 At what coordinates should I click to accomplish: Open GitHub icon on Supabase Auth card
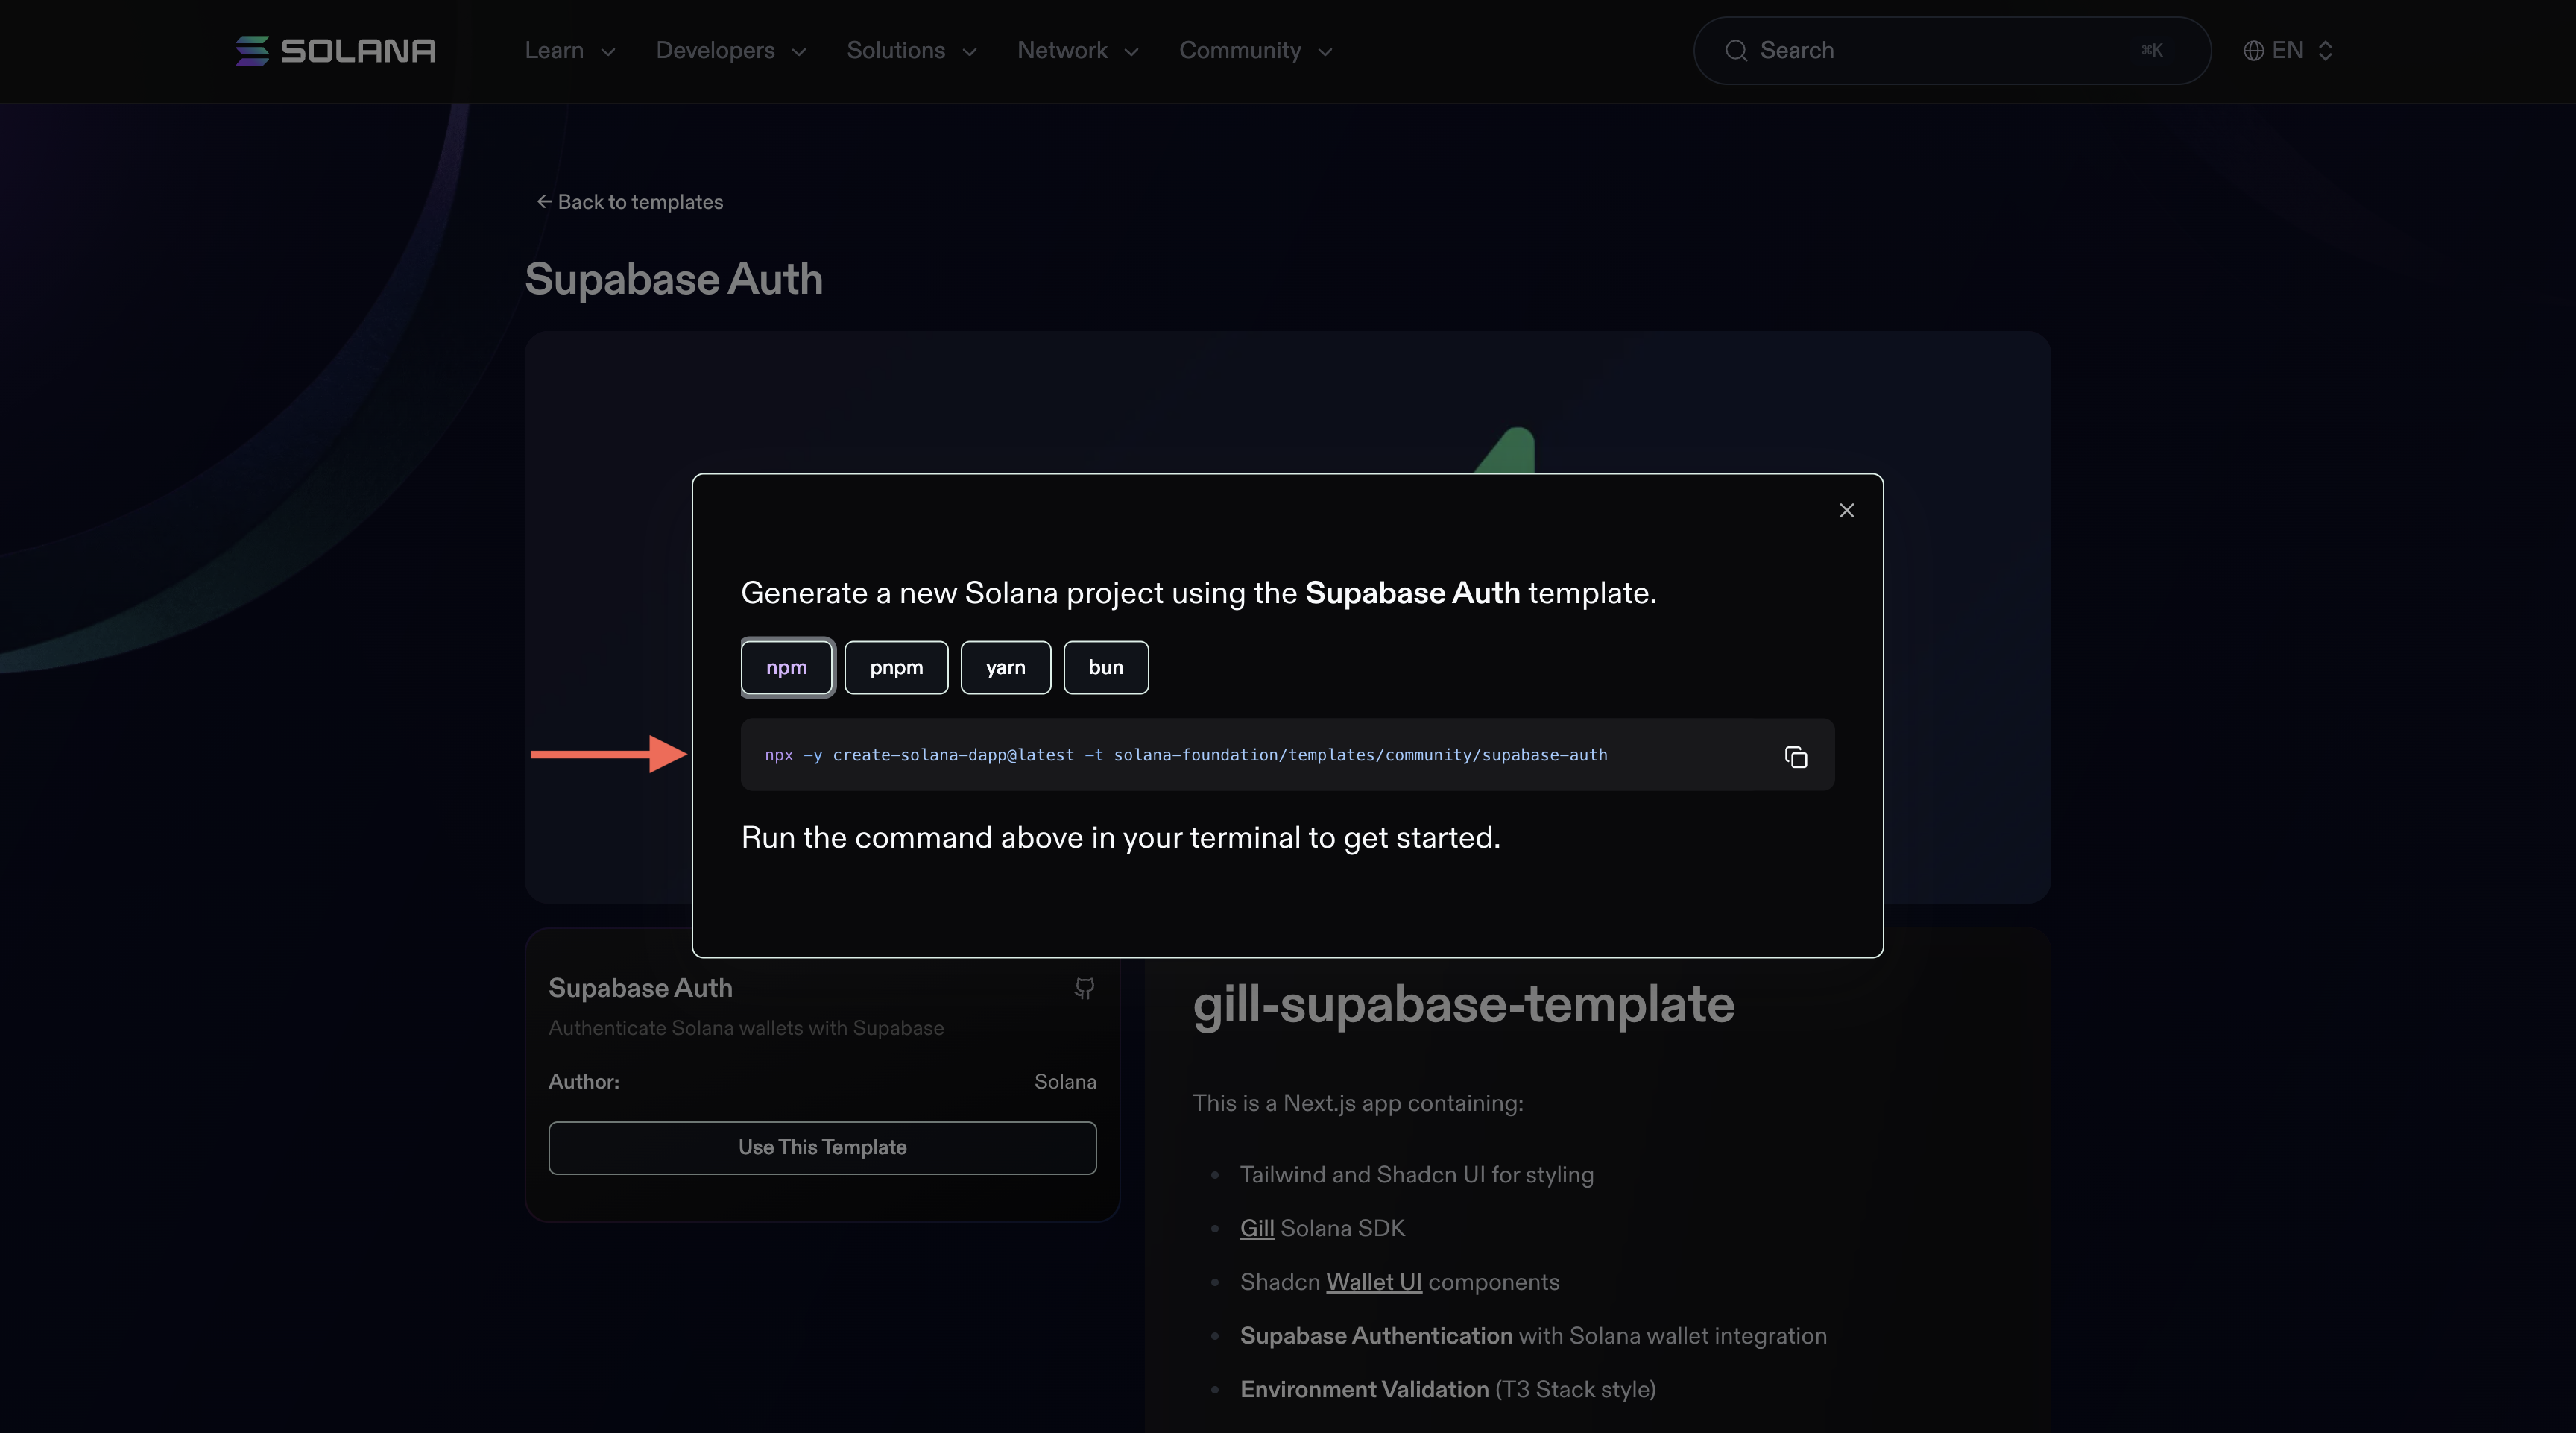(x=1084, y=988)
